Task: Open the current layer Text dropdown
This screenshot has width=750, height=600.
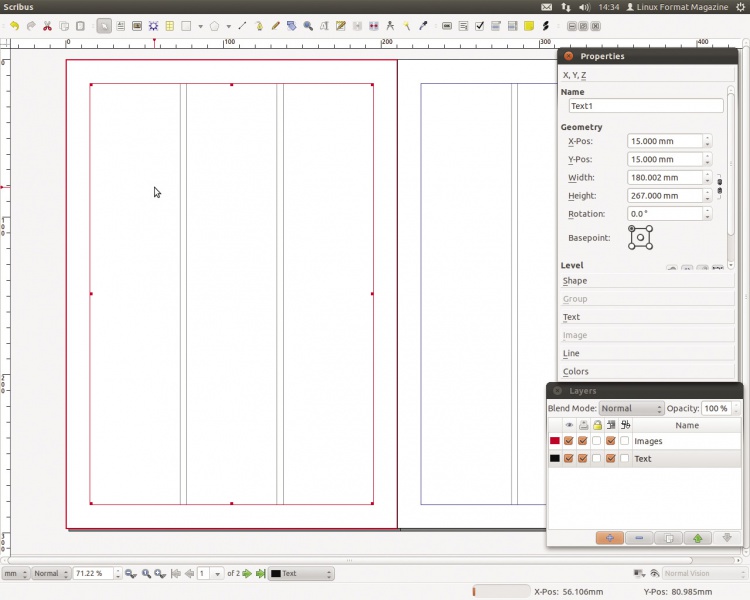Action: point(301,573)
